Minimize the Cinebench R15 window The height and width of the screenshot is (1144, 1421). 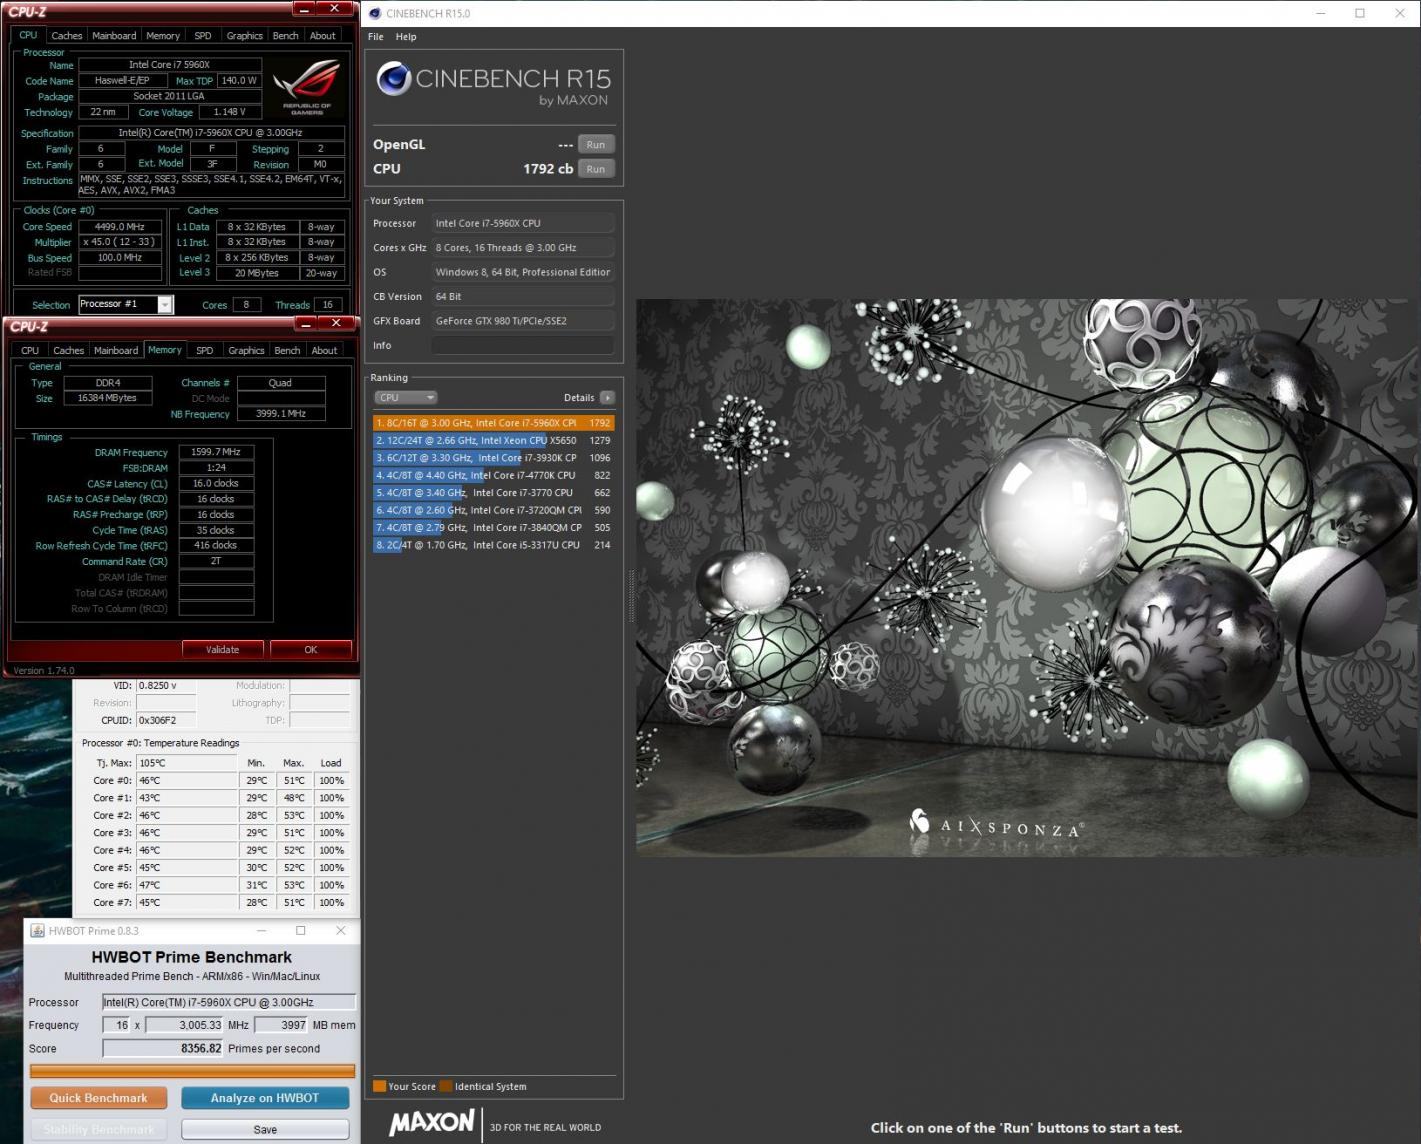coord(1321,13)
